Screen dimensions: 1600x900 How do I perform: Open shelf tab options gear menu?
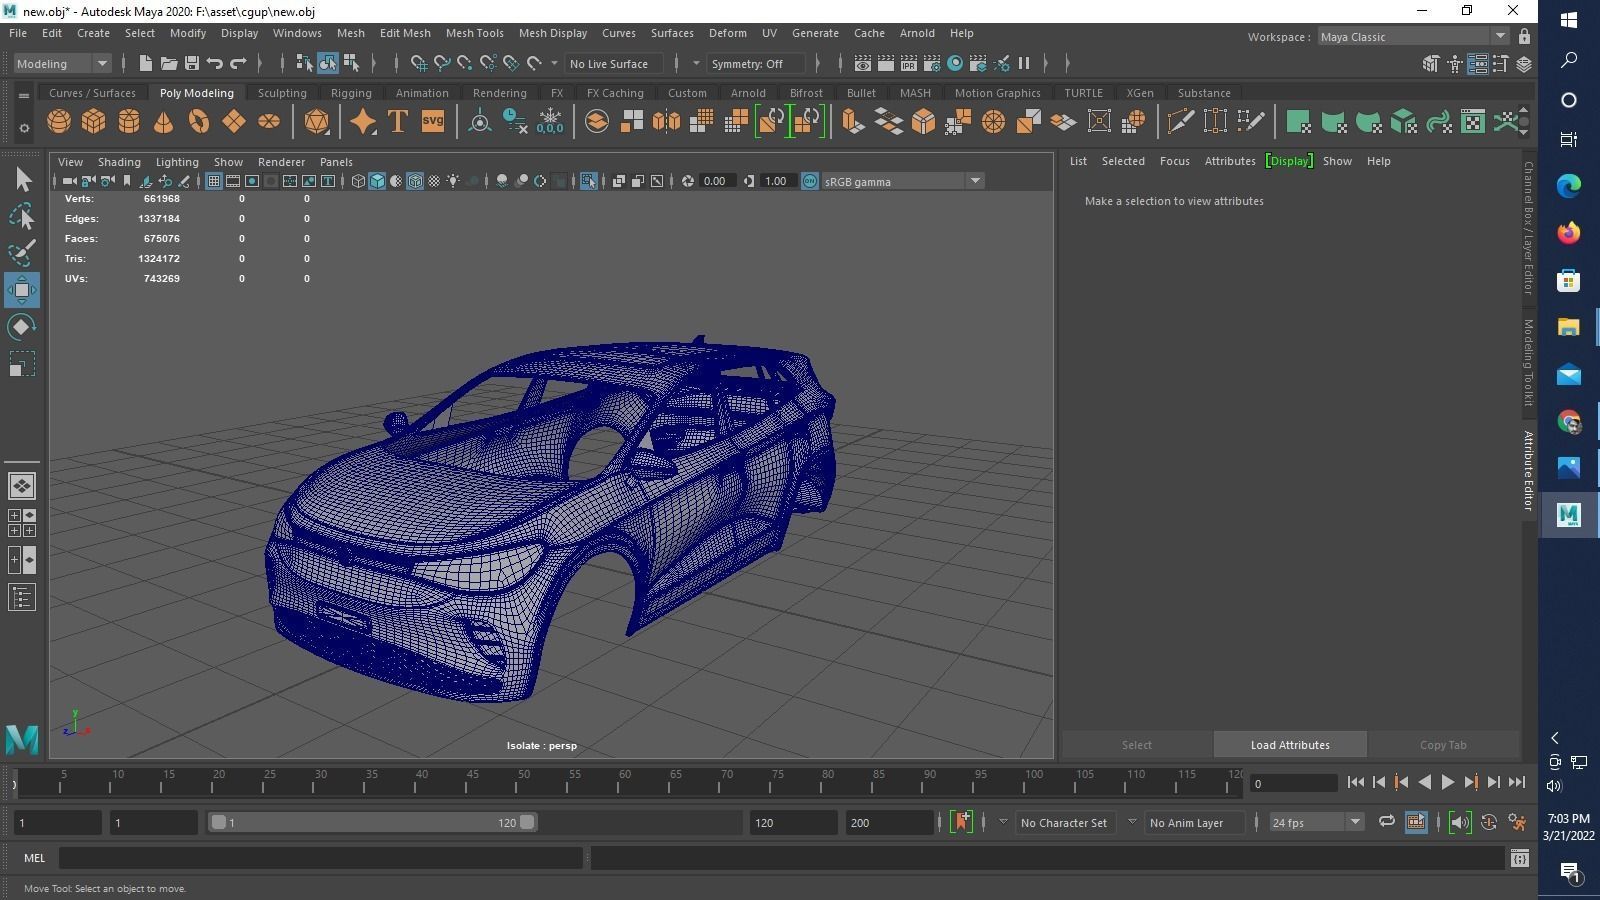point(24,128)
